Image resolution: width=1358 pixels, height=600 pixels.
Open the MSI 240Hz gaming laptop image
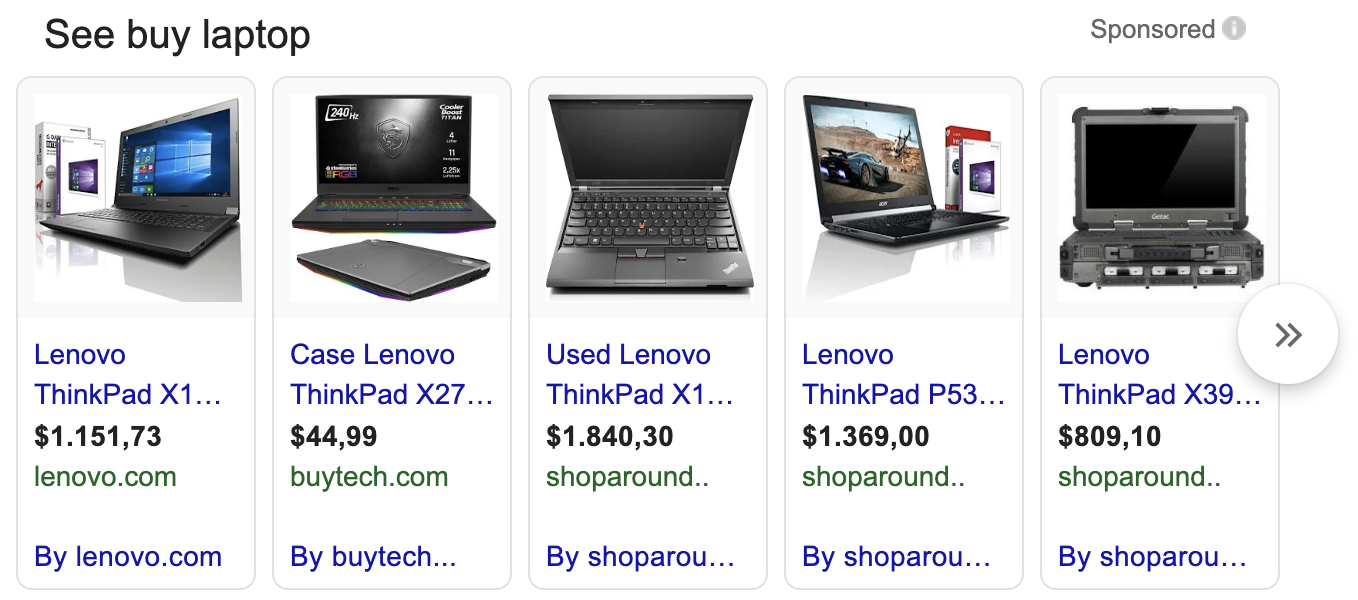tap(393, 198)
